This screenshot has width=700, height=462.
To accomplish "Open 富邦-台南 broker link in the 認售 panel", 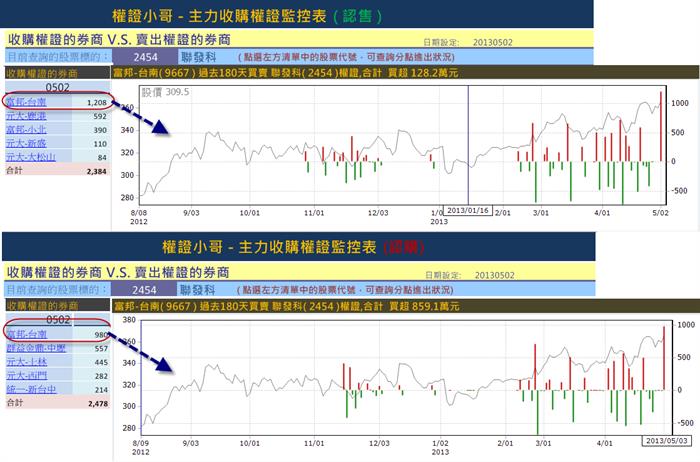I will click(x=26, y=102).
